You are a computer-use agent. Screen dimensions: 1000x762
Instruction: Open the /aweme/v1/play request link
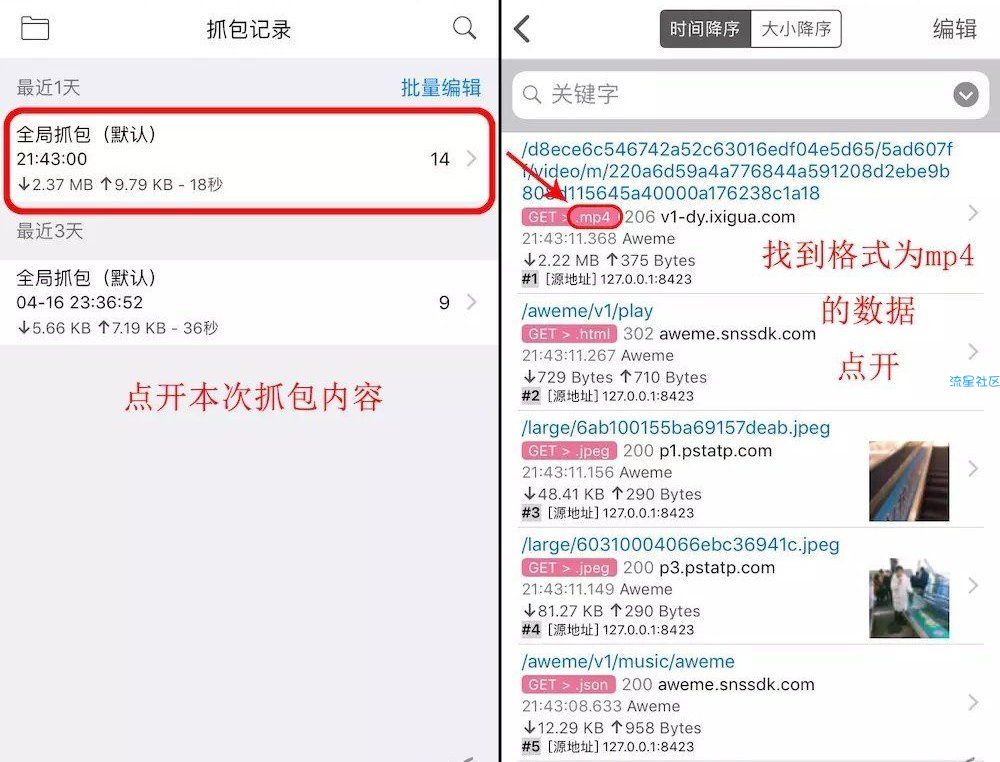(587, 311)
